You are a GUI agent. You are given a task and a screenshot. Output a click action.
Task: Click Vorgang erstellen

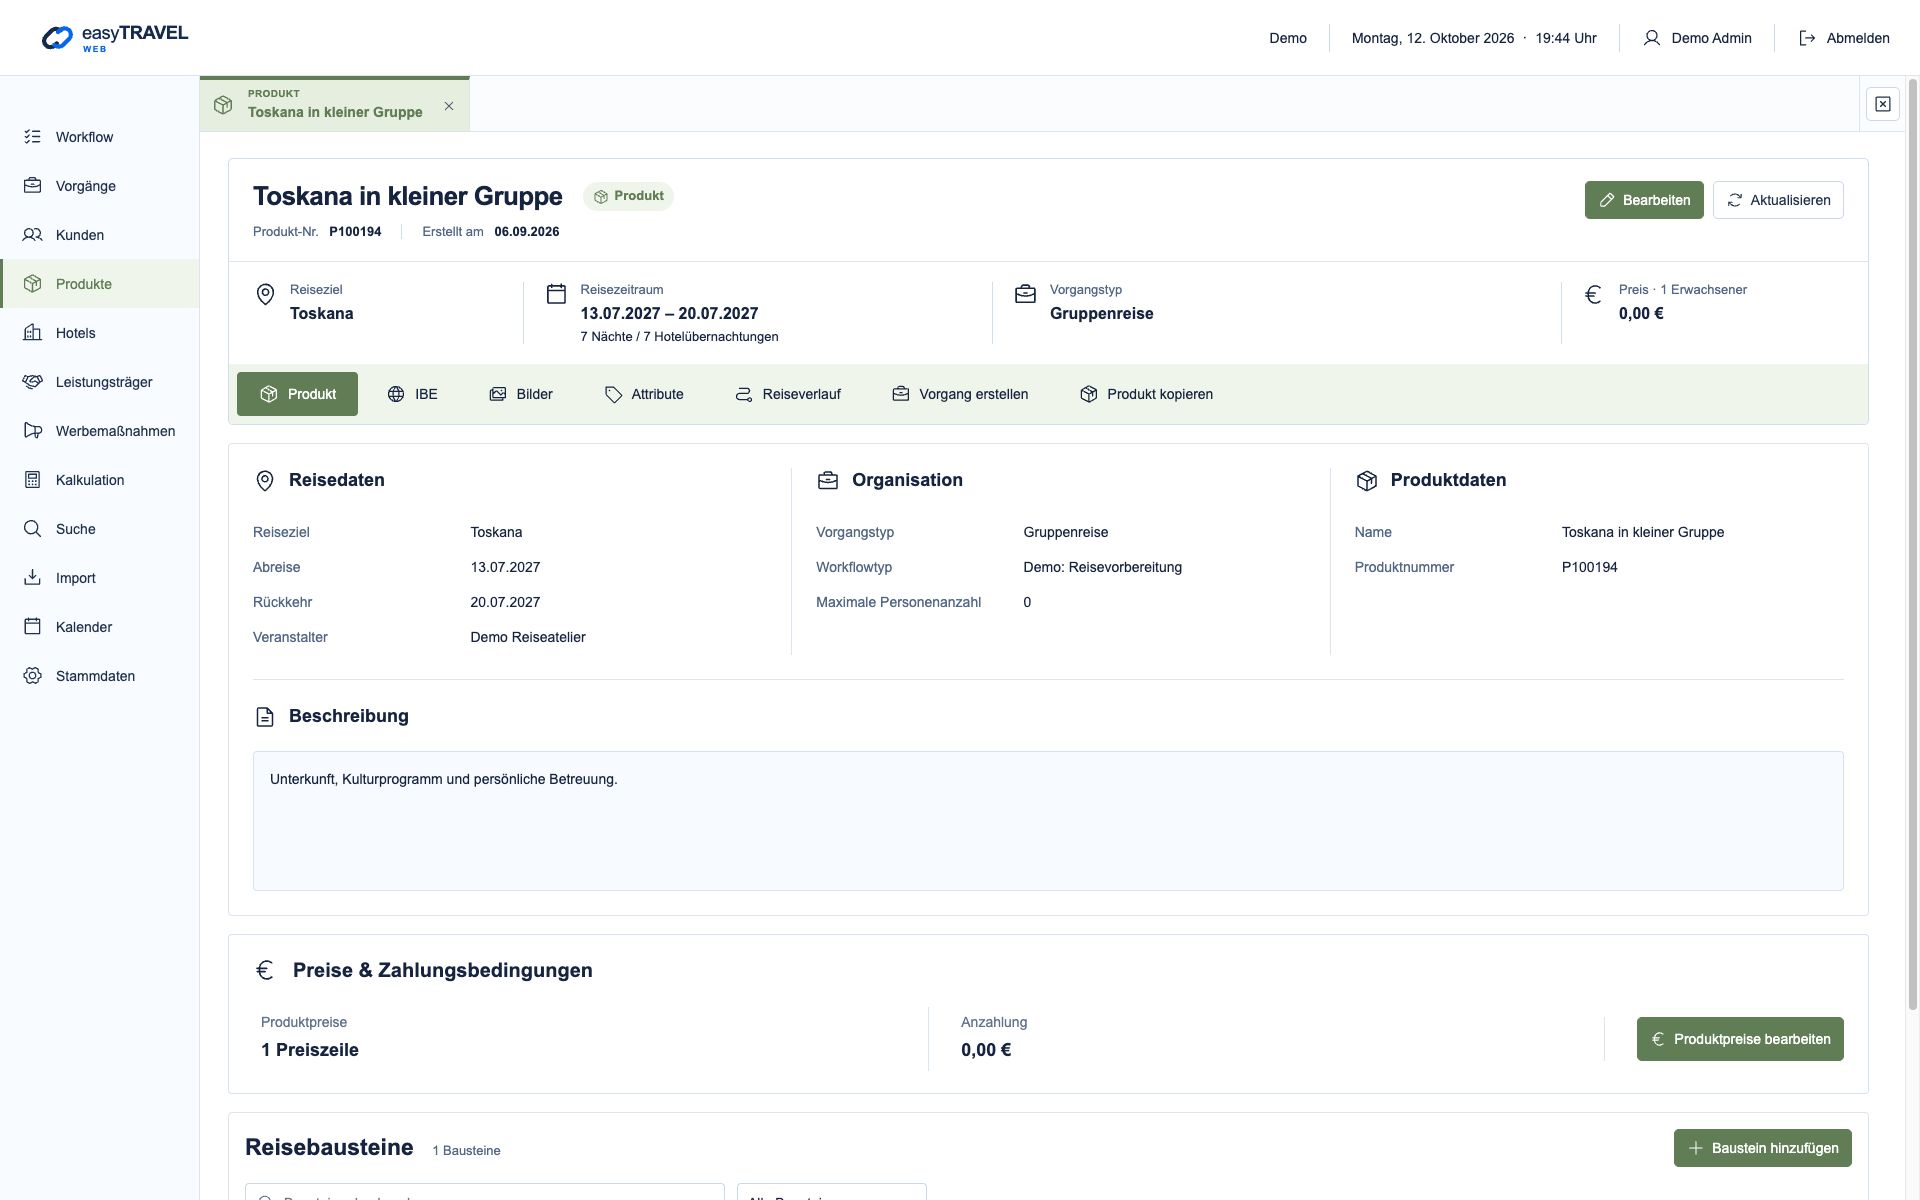coord(960,394)
